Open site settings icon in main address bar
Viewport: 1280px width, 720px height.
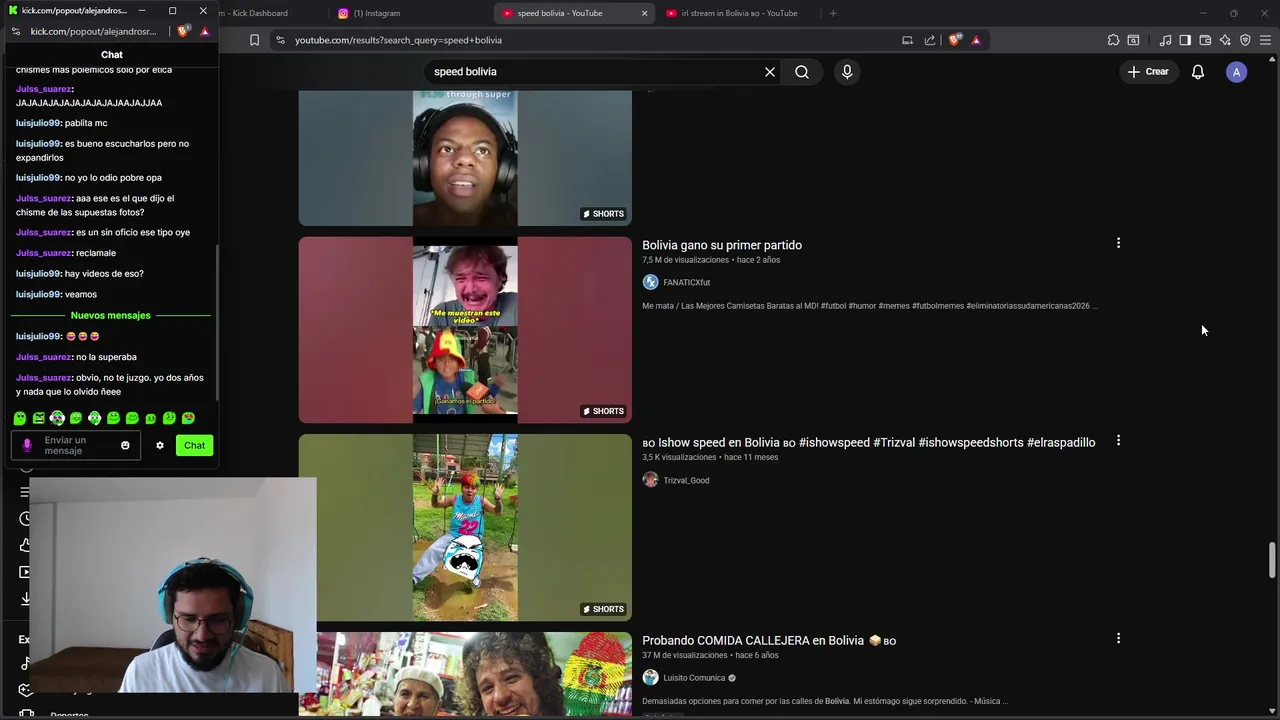(280, 40)
